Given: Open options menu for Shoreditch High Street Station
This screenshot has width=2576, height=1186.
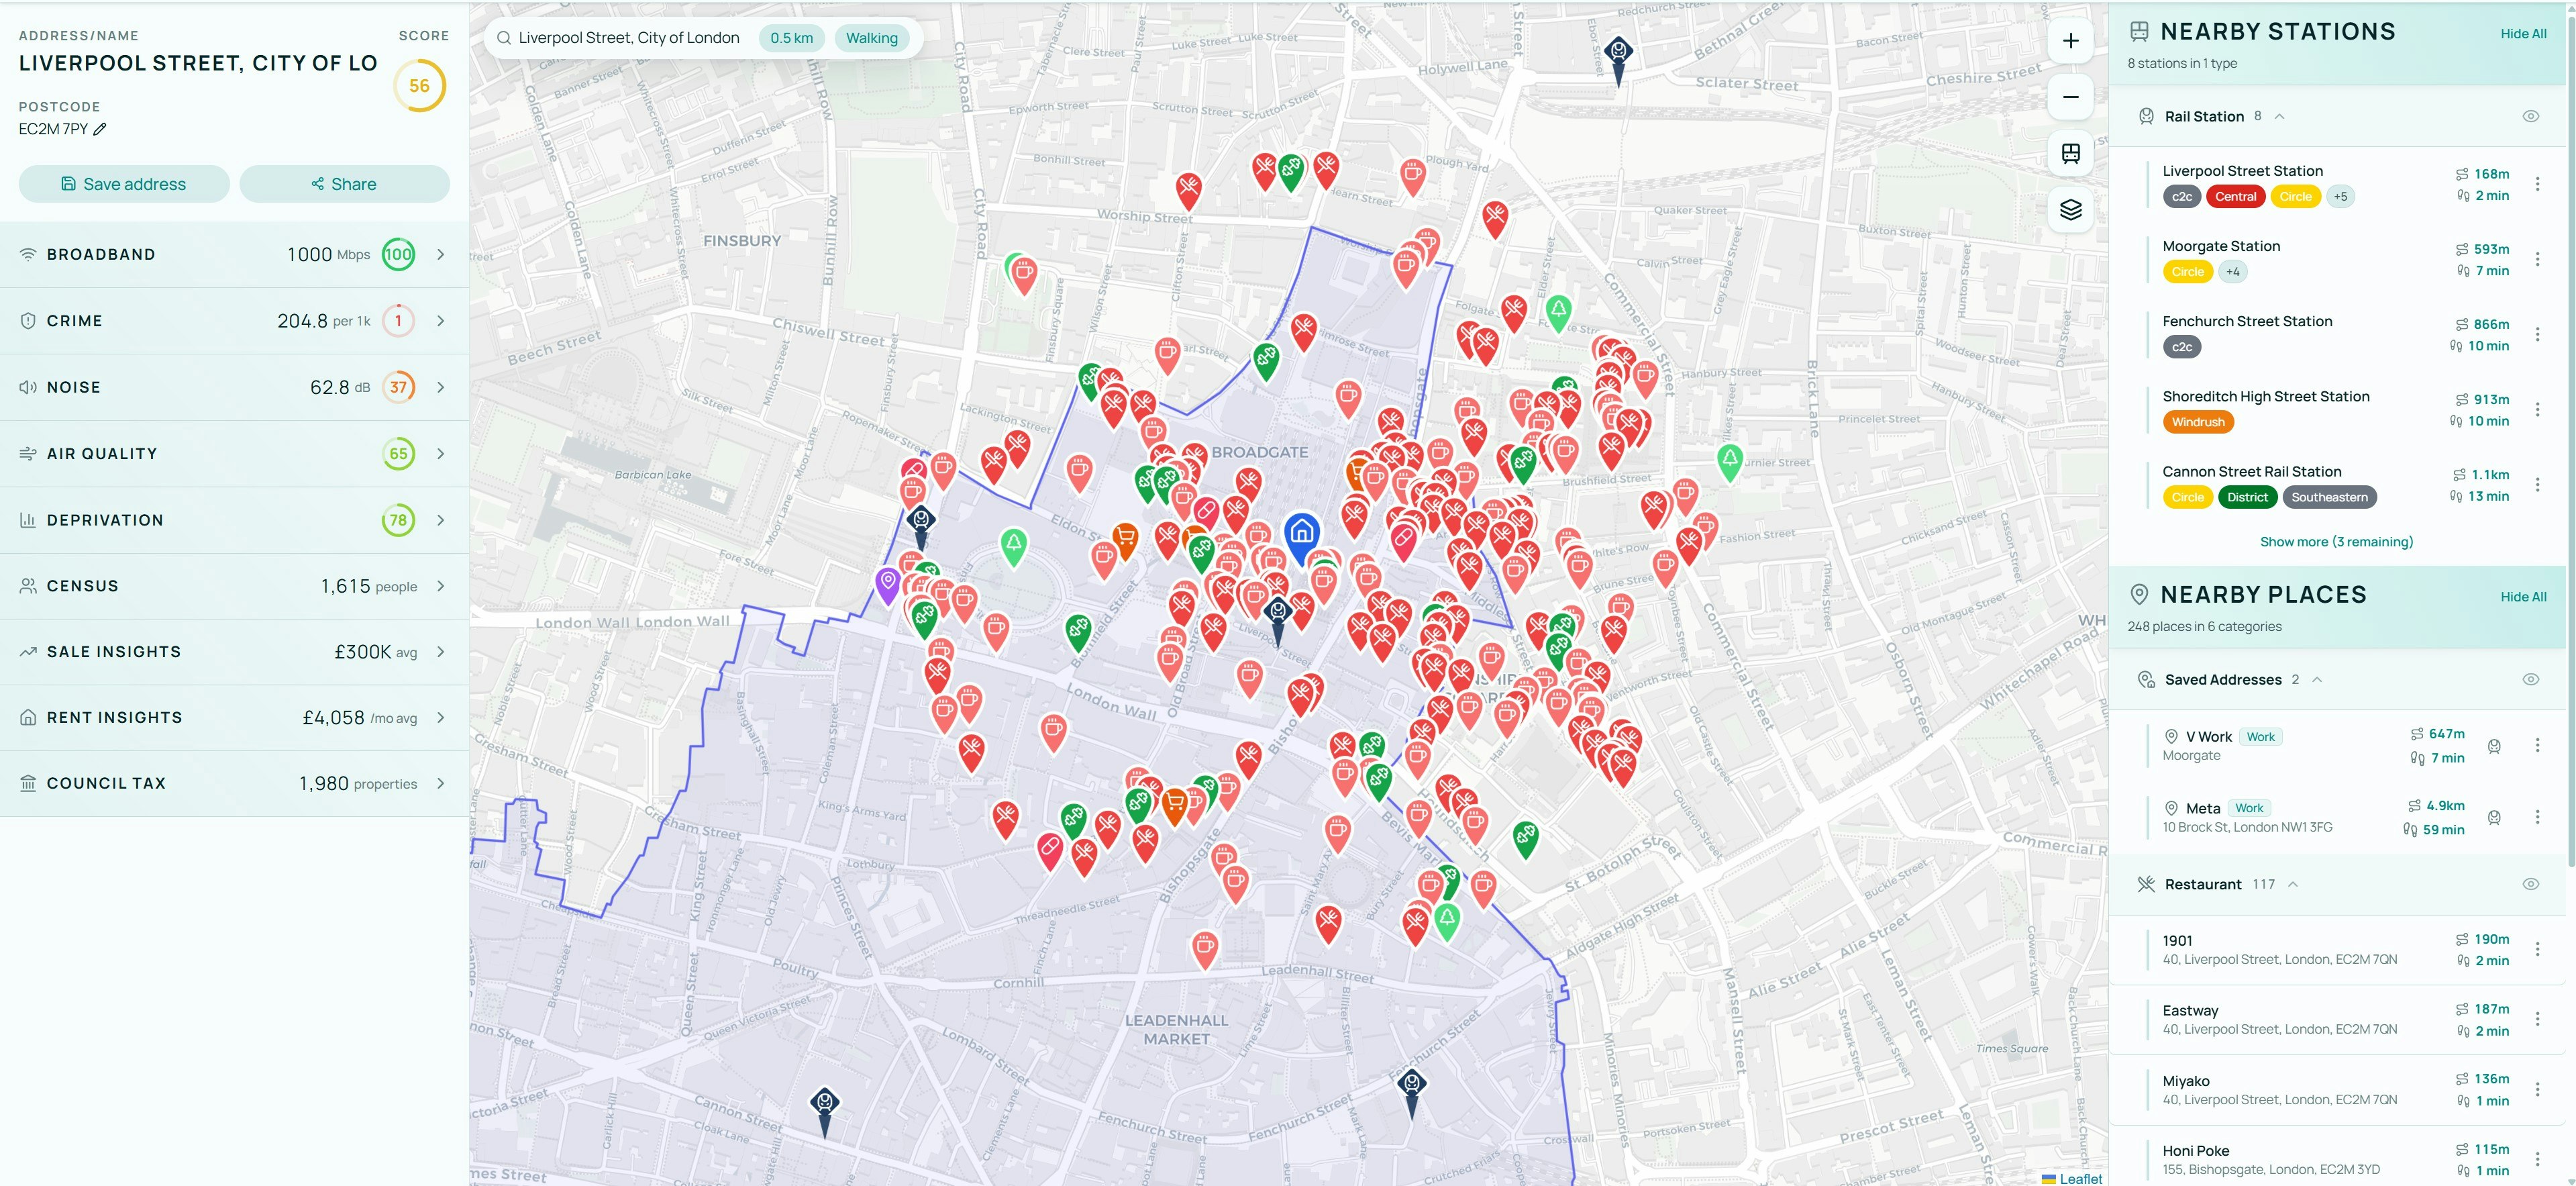Looking at the screenshot, I should [2537, 409].
